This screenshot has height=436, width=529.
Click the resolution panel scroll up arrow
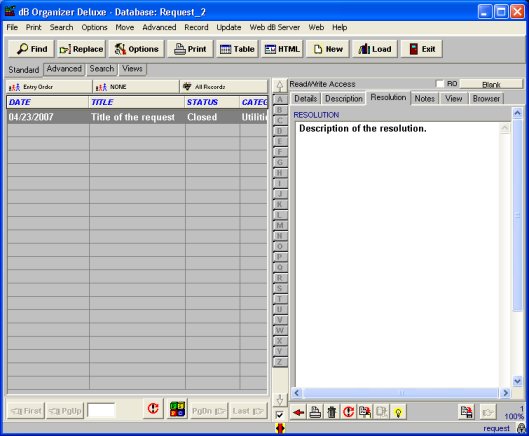[x=517, y=113]
